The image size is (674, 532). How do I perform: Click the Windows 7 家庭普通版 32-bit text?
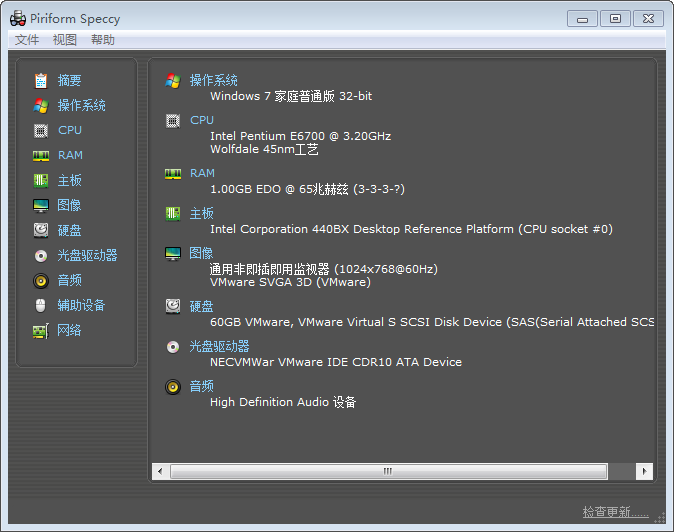[291, 96]
